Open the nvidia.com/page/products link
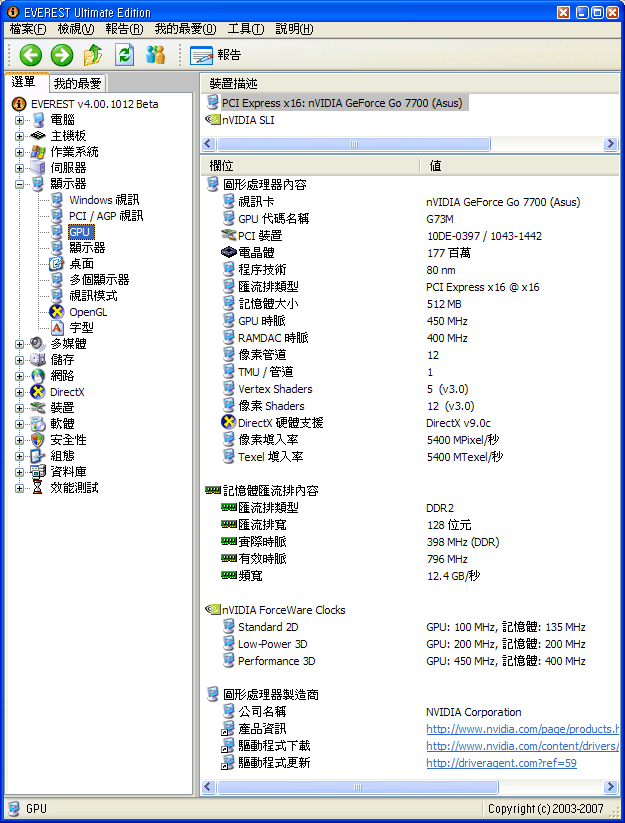This screenshot has height=823, width=625. point(522,729)
